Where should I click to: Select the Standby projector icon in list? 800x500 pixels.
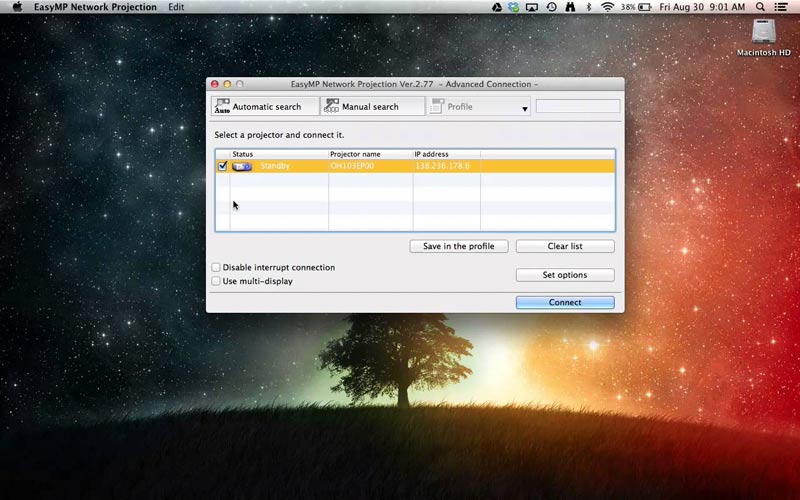(242, 166)
